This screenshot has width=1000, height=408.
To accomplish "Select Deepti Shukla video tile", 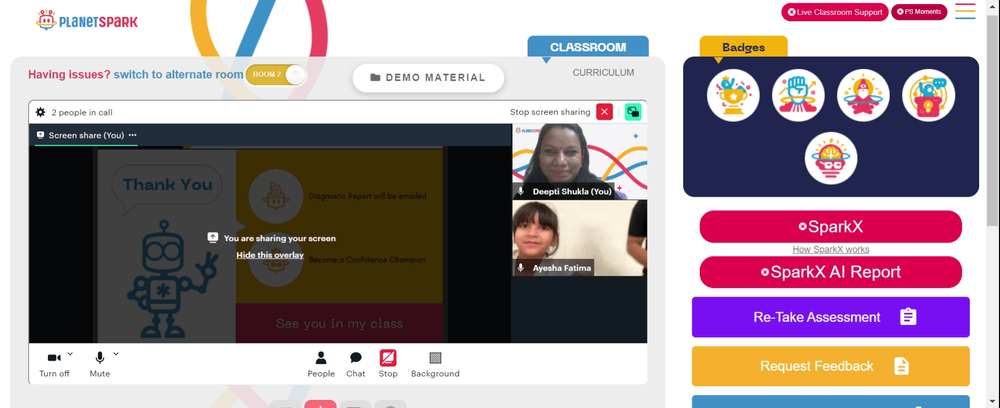I will [x=580, y=161].
